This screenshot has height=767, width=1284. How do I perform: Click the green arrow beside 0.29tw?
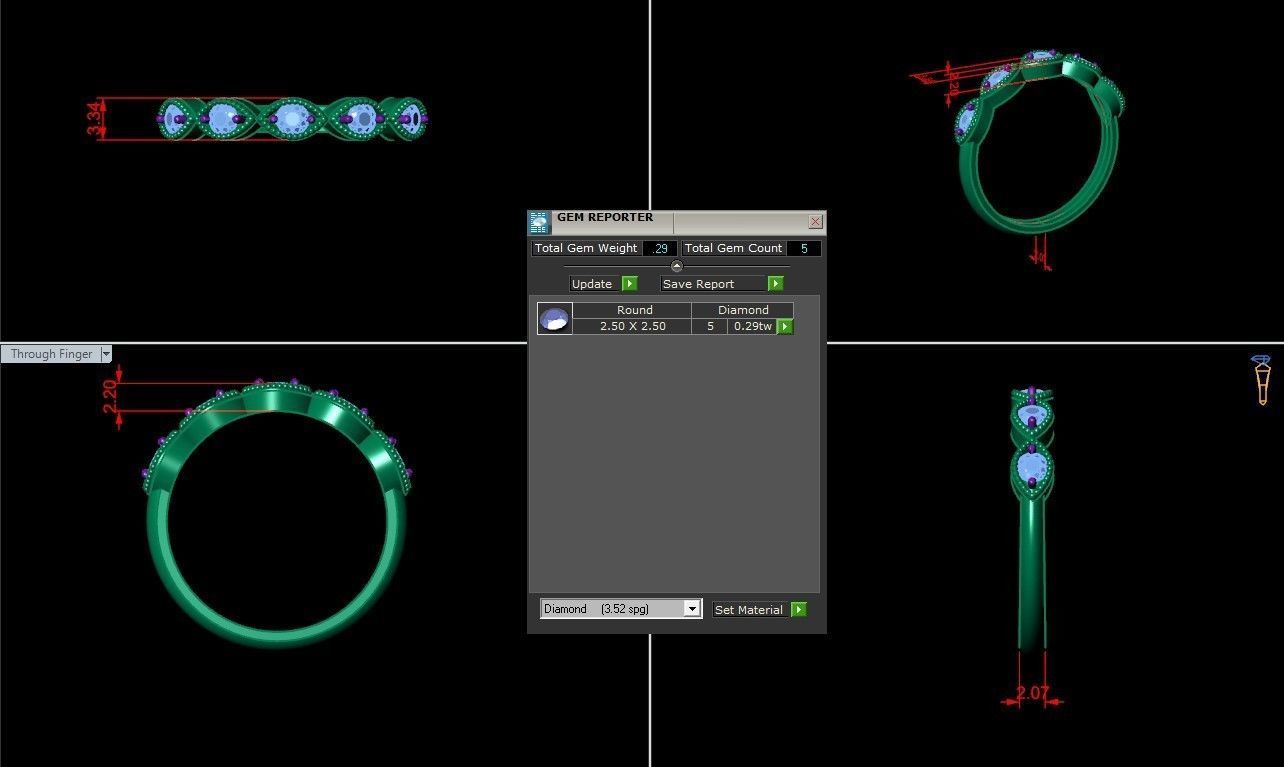785,326
